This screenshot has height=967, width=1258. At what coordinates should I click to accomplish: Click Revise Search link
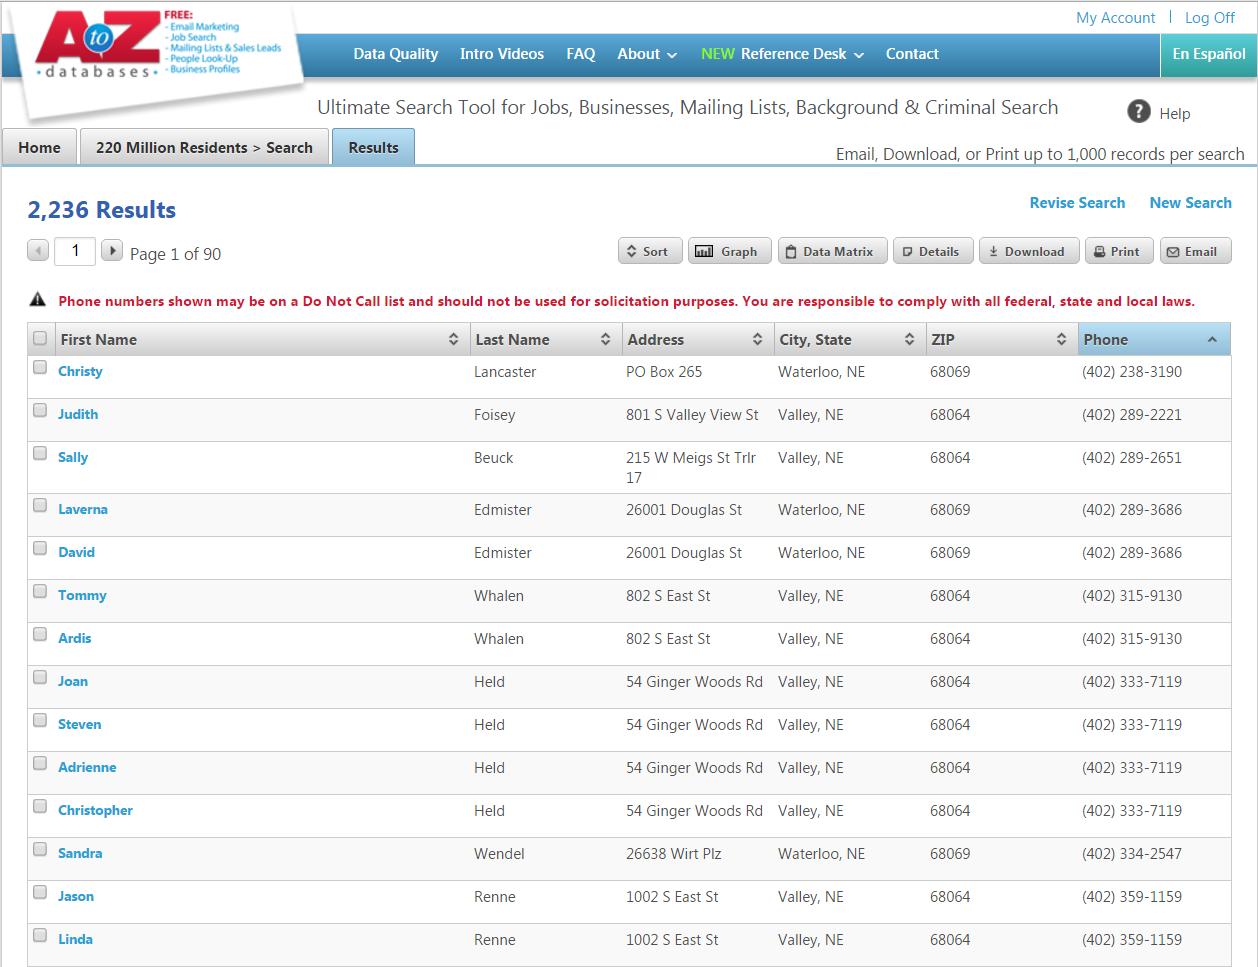tap(1077, 203)
